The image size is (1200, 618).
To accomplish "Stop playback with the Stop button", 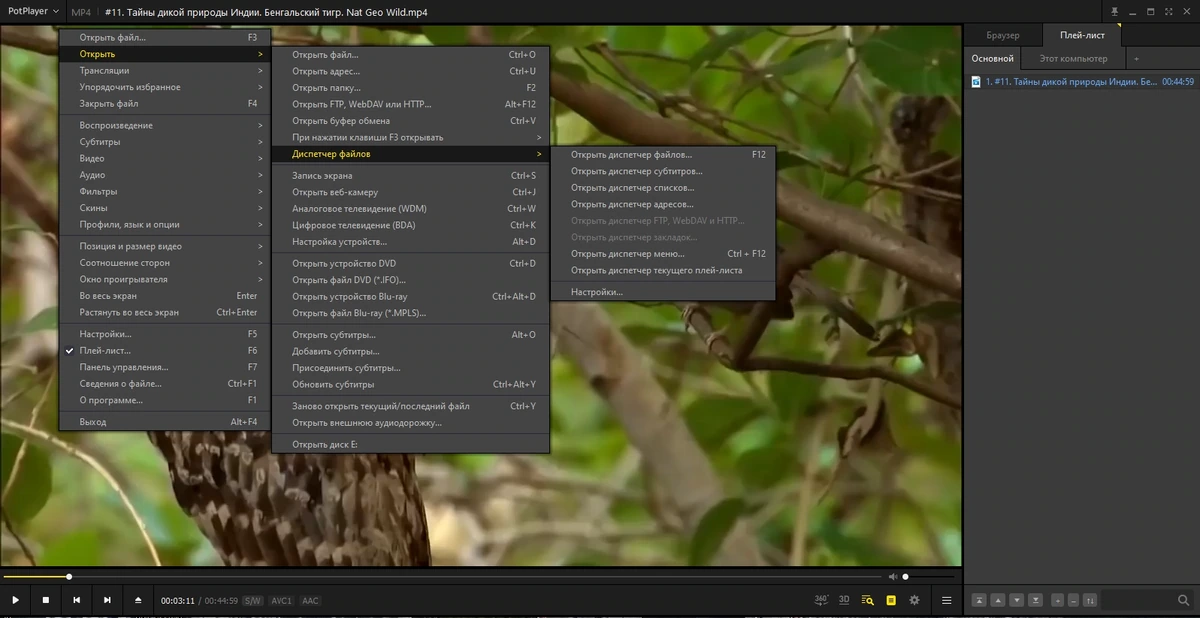I will tap(45, 600).
